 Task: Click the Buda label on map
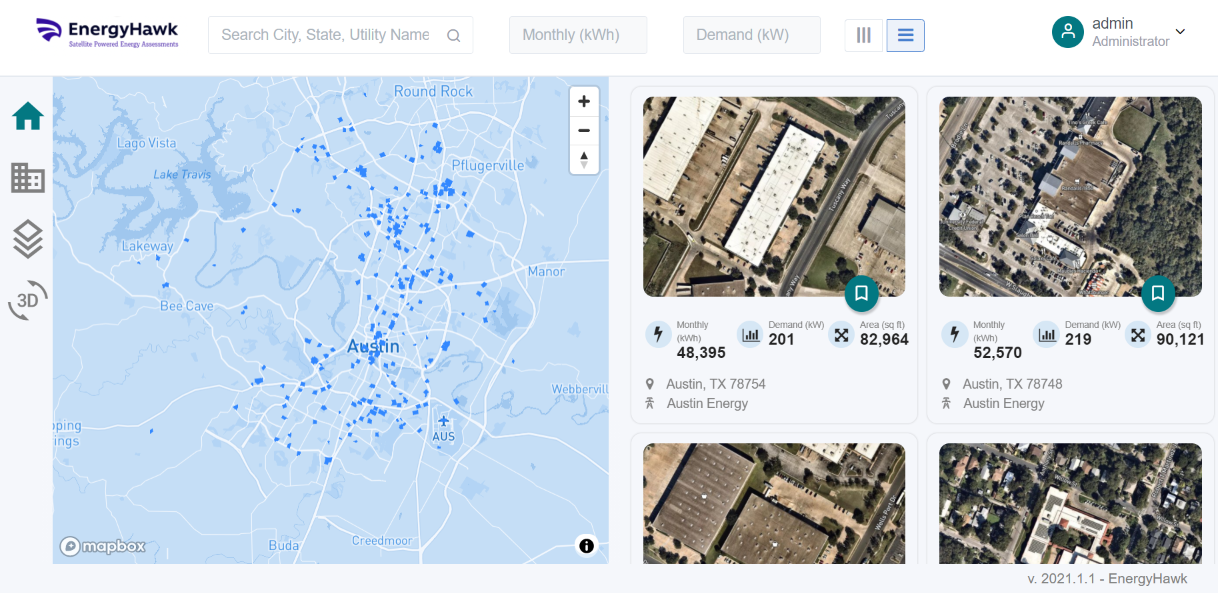pos(284,546)
